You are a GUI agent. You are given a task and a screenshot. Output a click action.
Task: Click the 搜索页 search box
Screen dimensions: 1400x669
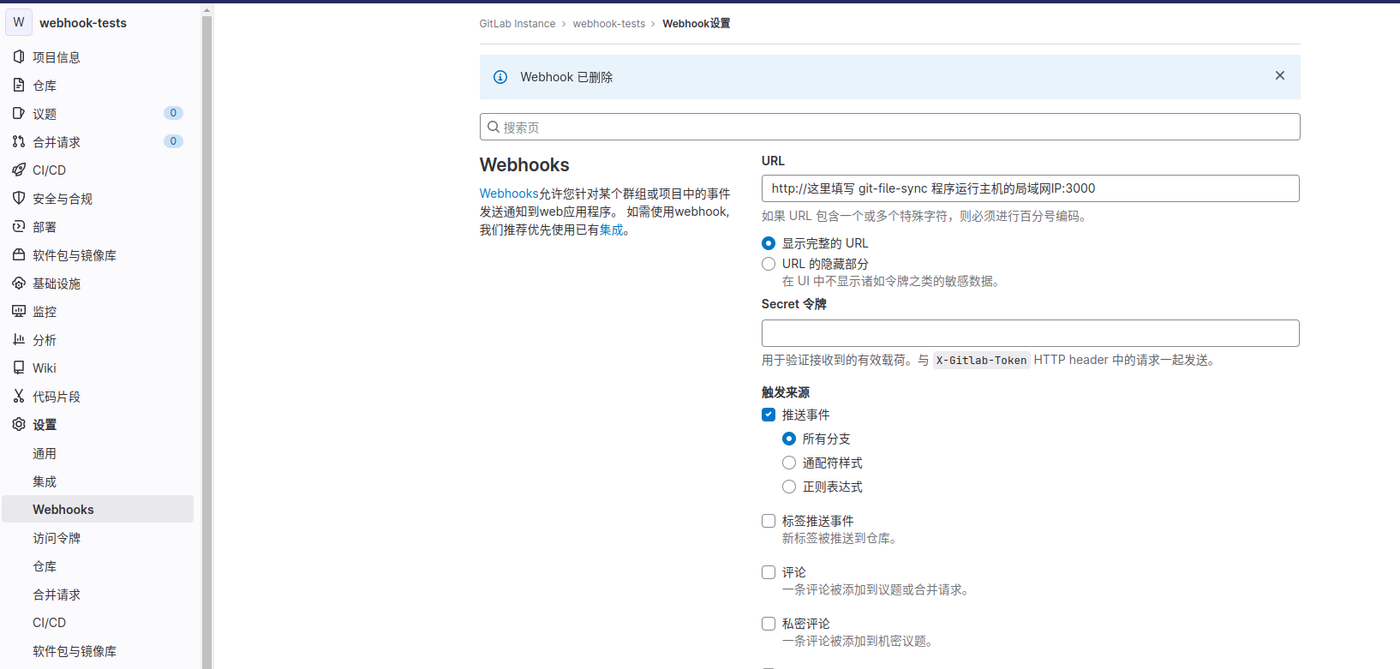coord(890,127)
